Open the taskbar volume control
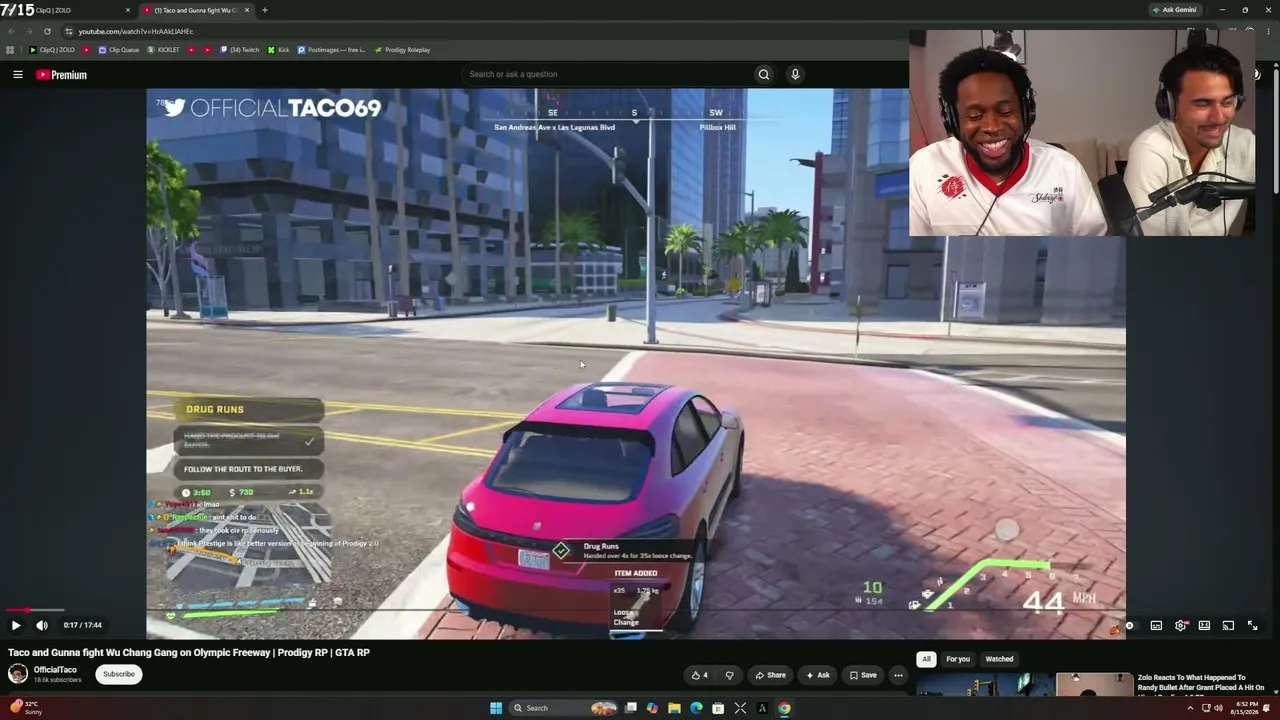The height and width of the screenshot is (720, 1280). pos(1218,708)
